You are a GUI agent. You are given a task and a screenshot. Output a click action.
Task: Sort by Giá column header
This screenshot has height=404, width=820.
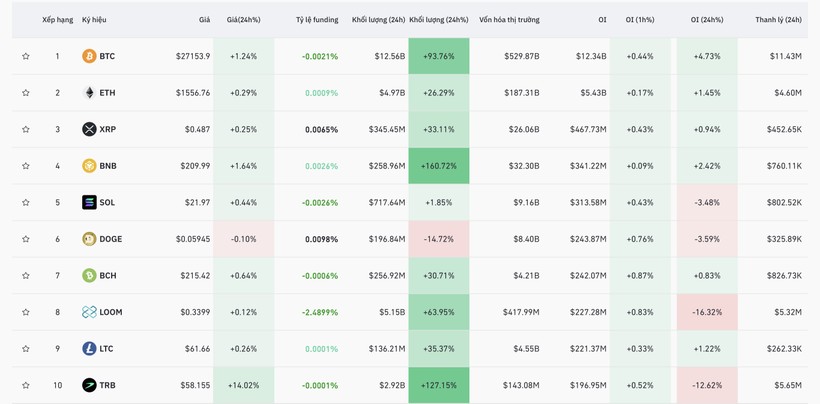tap(204, 20)
